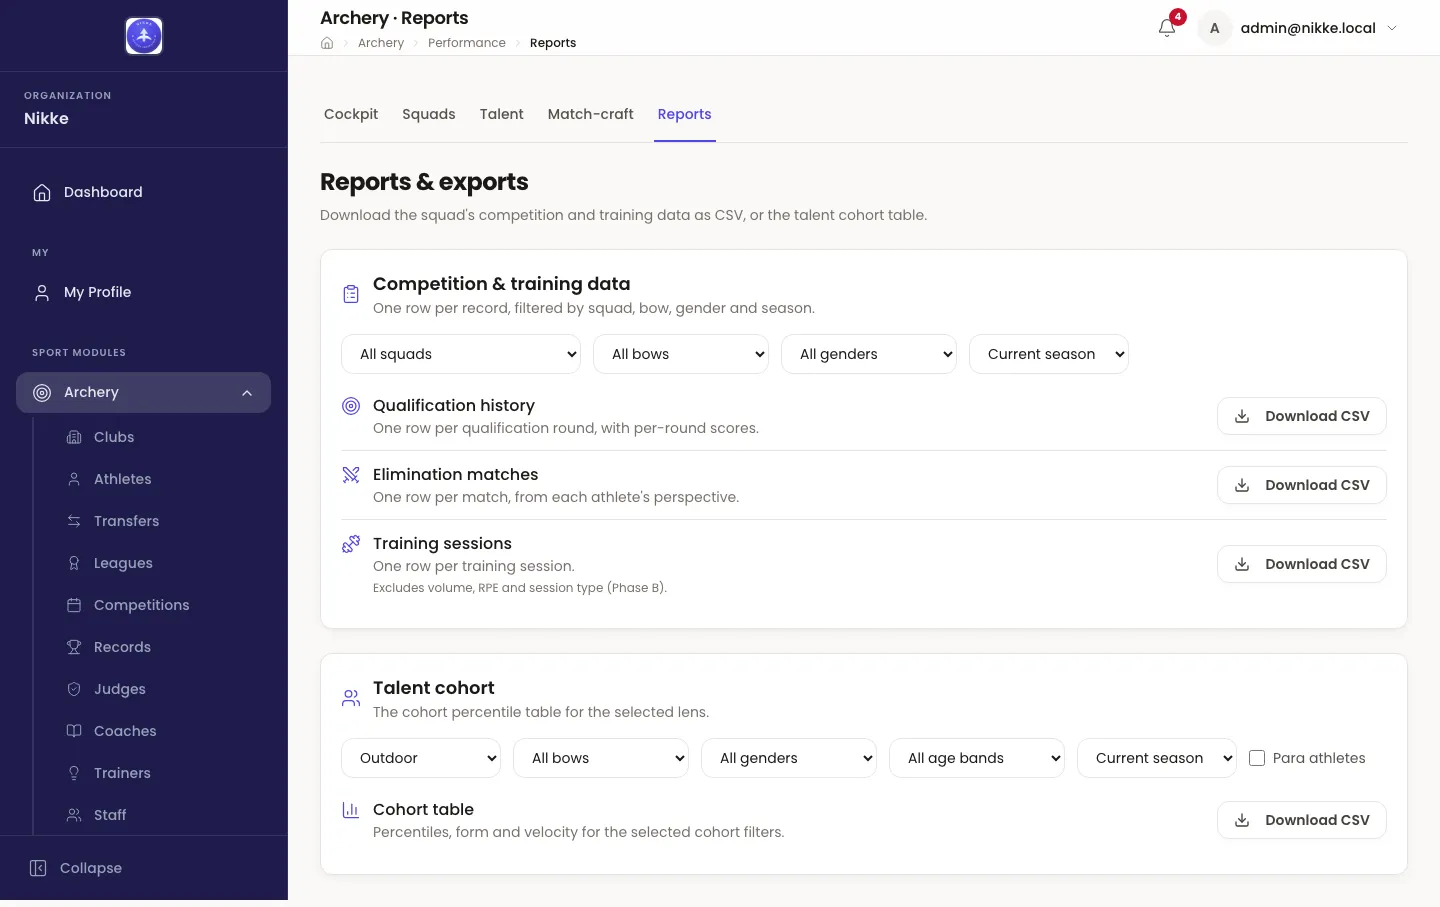Click the people icon beside Talent cohort
1440x907 pixels.
click(351, 698)
